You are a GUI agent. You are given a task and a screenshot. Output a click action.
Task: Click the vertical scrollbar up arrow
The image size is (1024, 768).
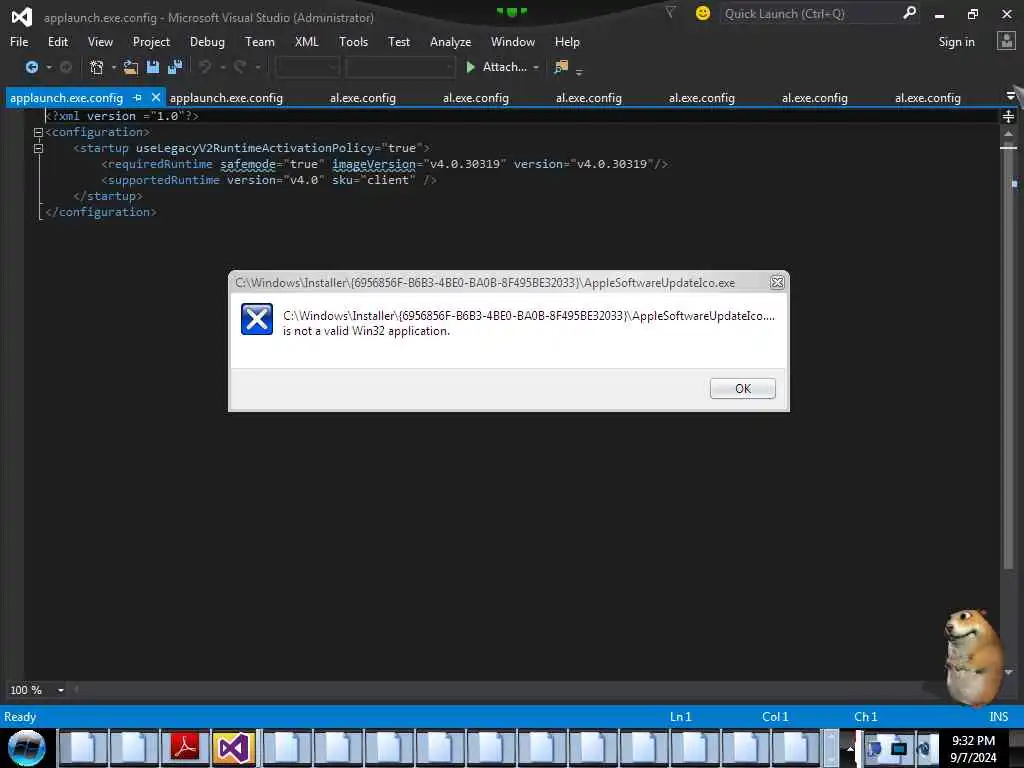(x=1008, y=134)
